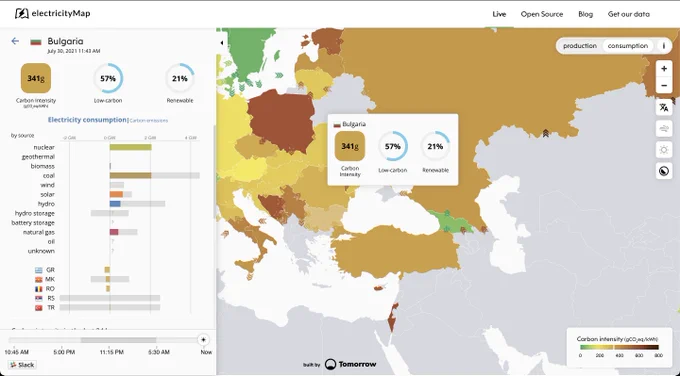680x376 pixels.
Task: Zoom in on the map with the plus button
Action: [x=664, y=69]
